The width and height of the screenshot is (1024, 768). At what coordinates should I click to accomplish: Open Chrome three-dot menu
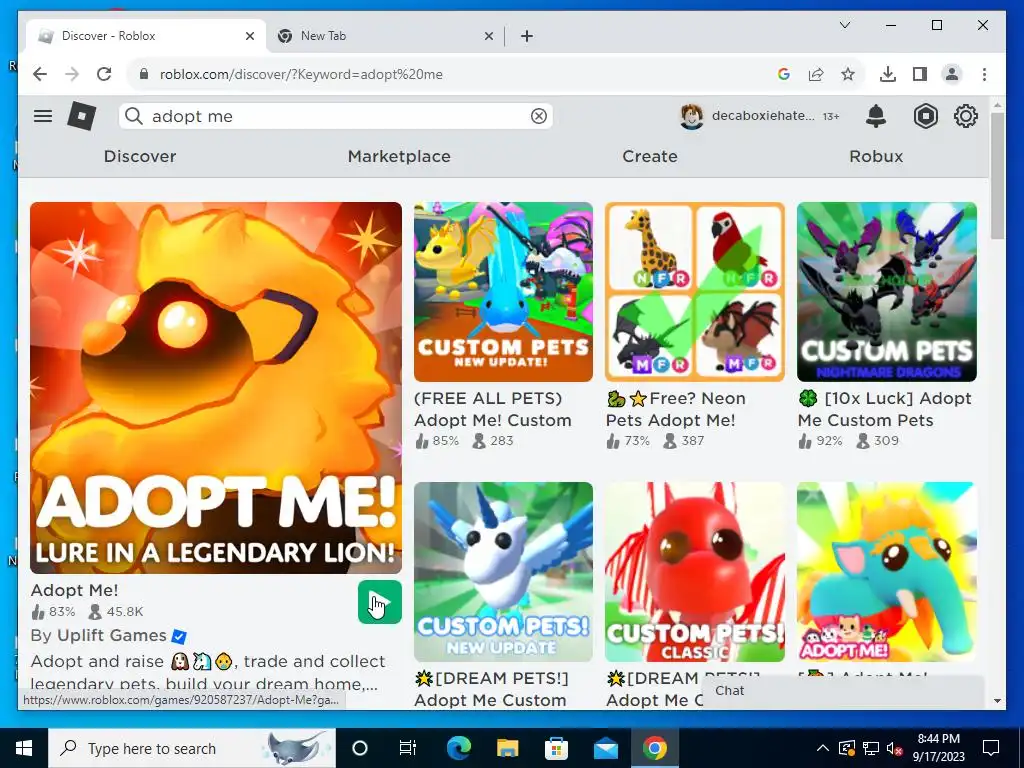(984, 74)
